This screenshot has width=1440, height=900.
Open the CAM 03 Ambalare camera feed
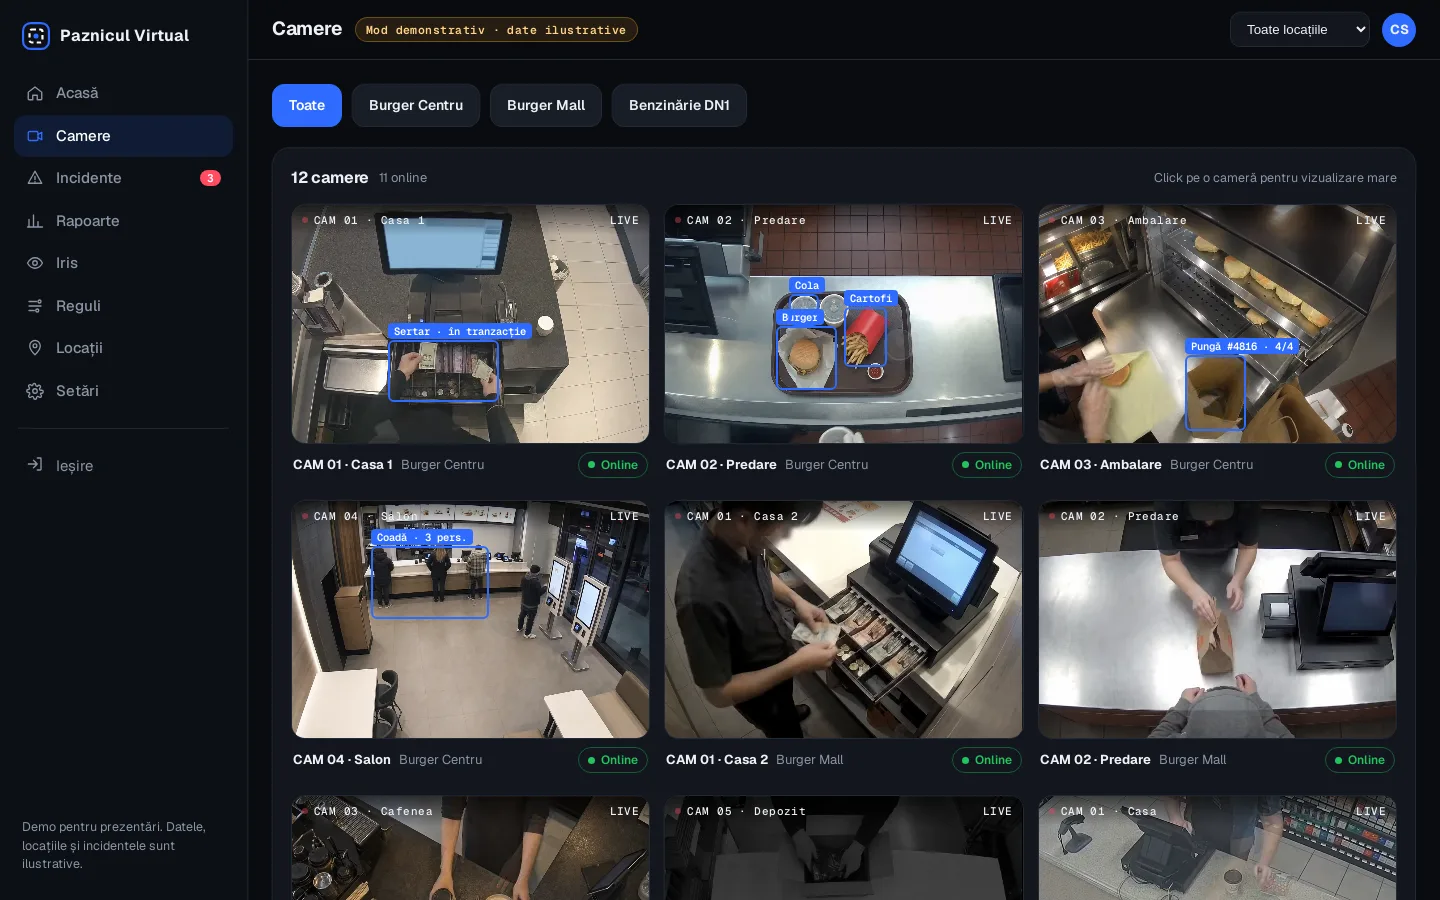point(1217,324)
